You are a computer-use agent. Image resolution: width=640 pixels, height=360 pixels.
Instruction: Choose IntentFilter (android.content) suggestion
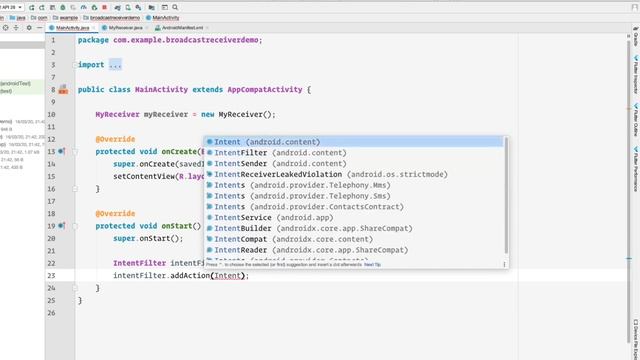click(354, 153)
